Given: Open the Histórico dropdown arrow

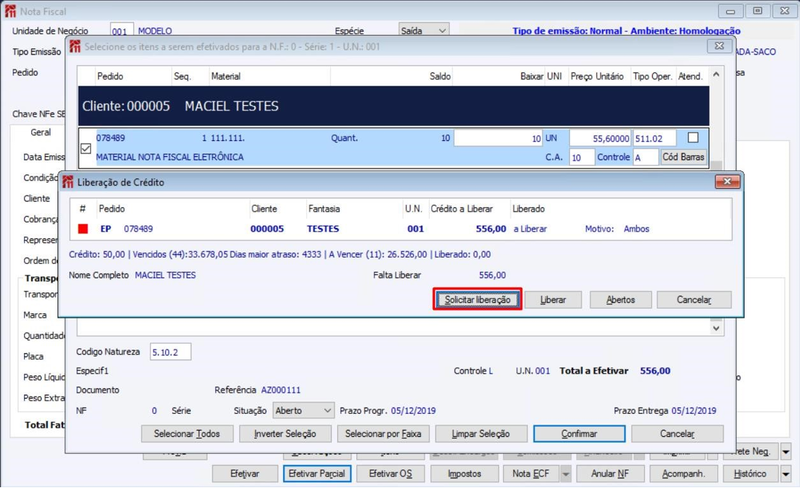Looking at the screenshot, I should [786, 474].
